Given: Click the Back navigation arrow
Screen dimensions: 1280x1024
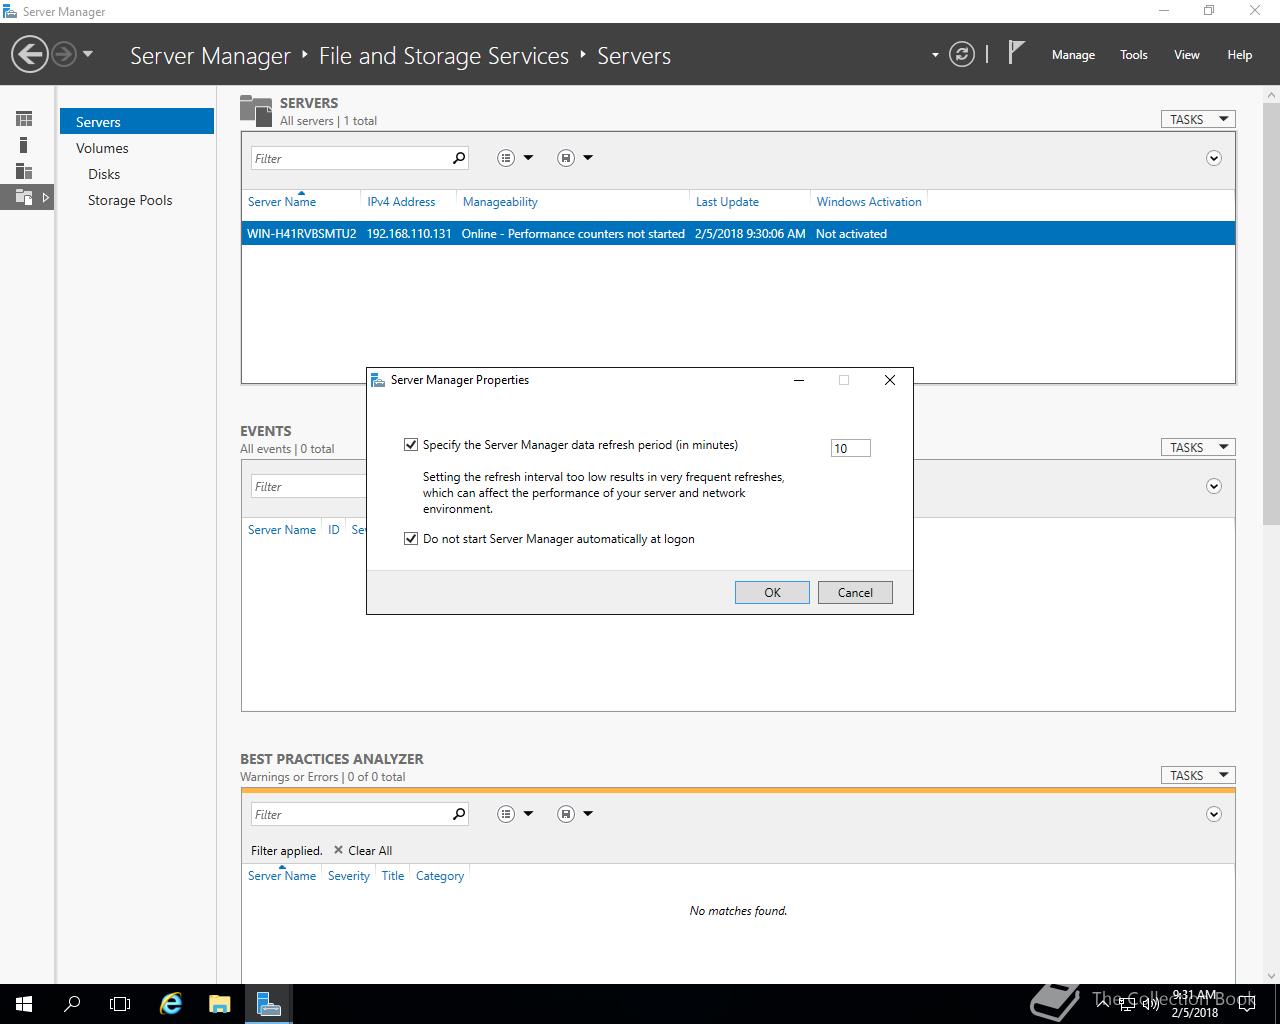Looking at the screenshot, I should click(30, 54).
